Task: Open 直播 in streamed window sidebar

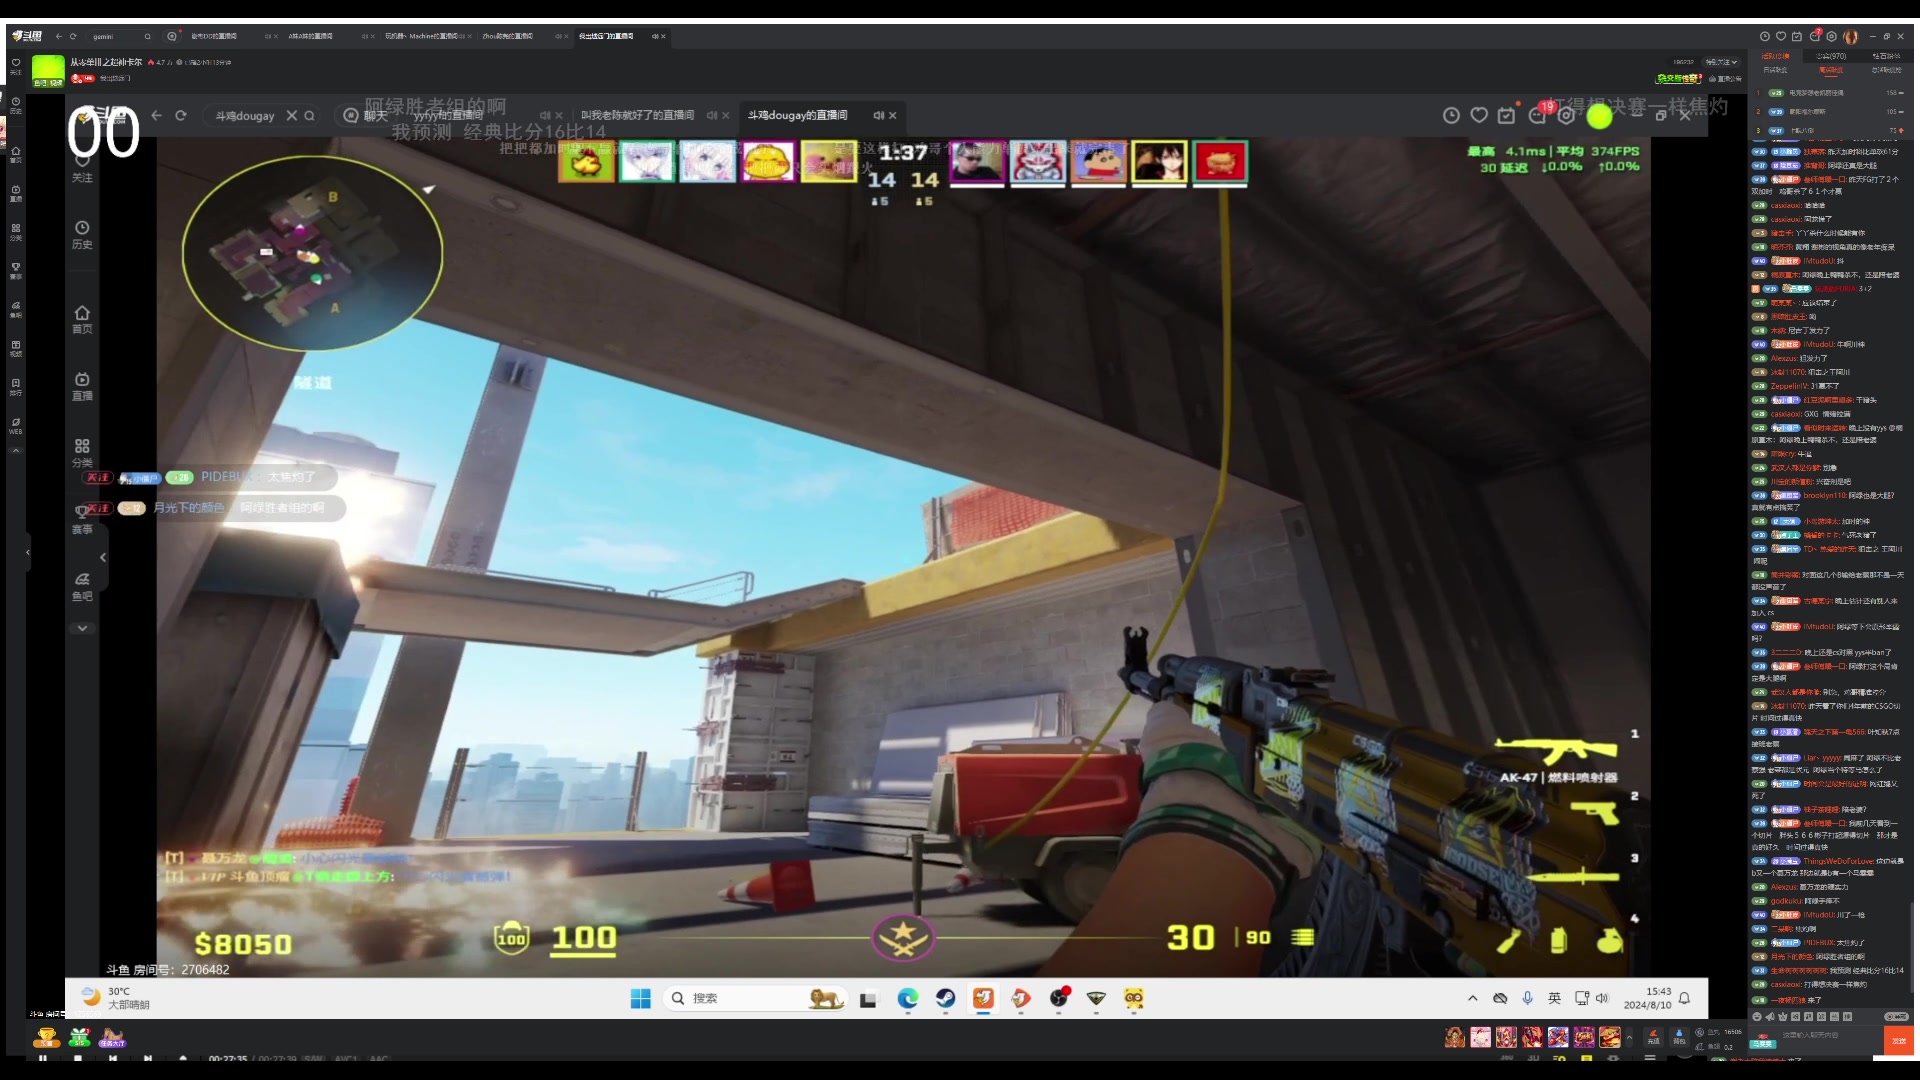Action: pyautogui.click(x=82, y=387)
